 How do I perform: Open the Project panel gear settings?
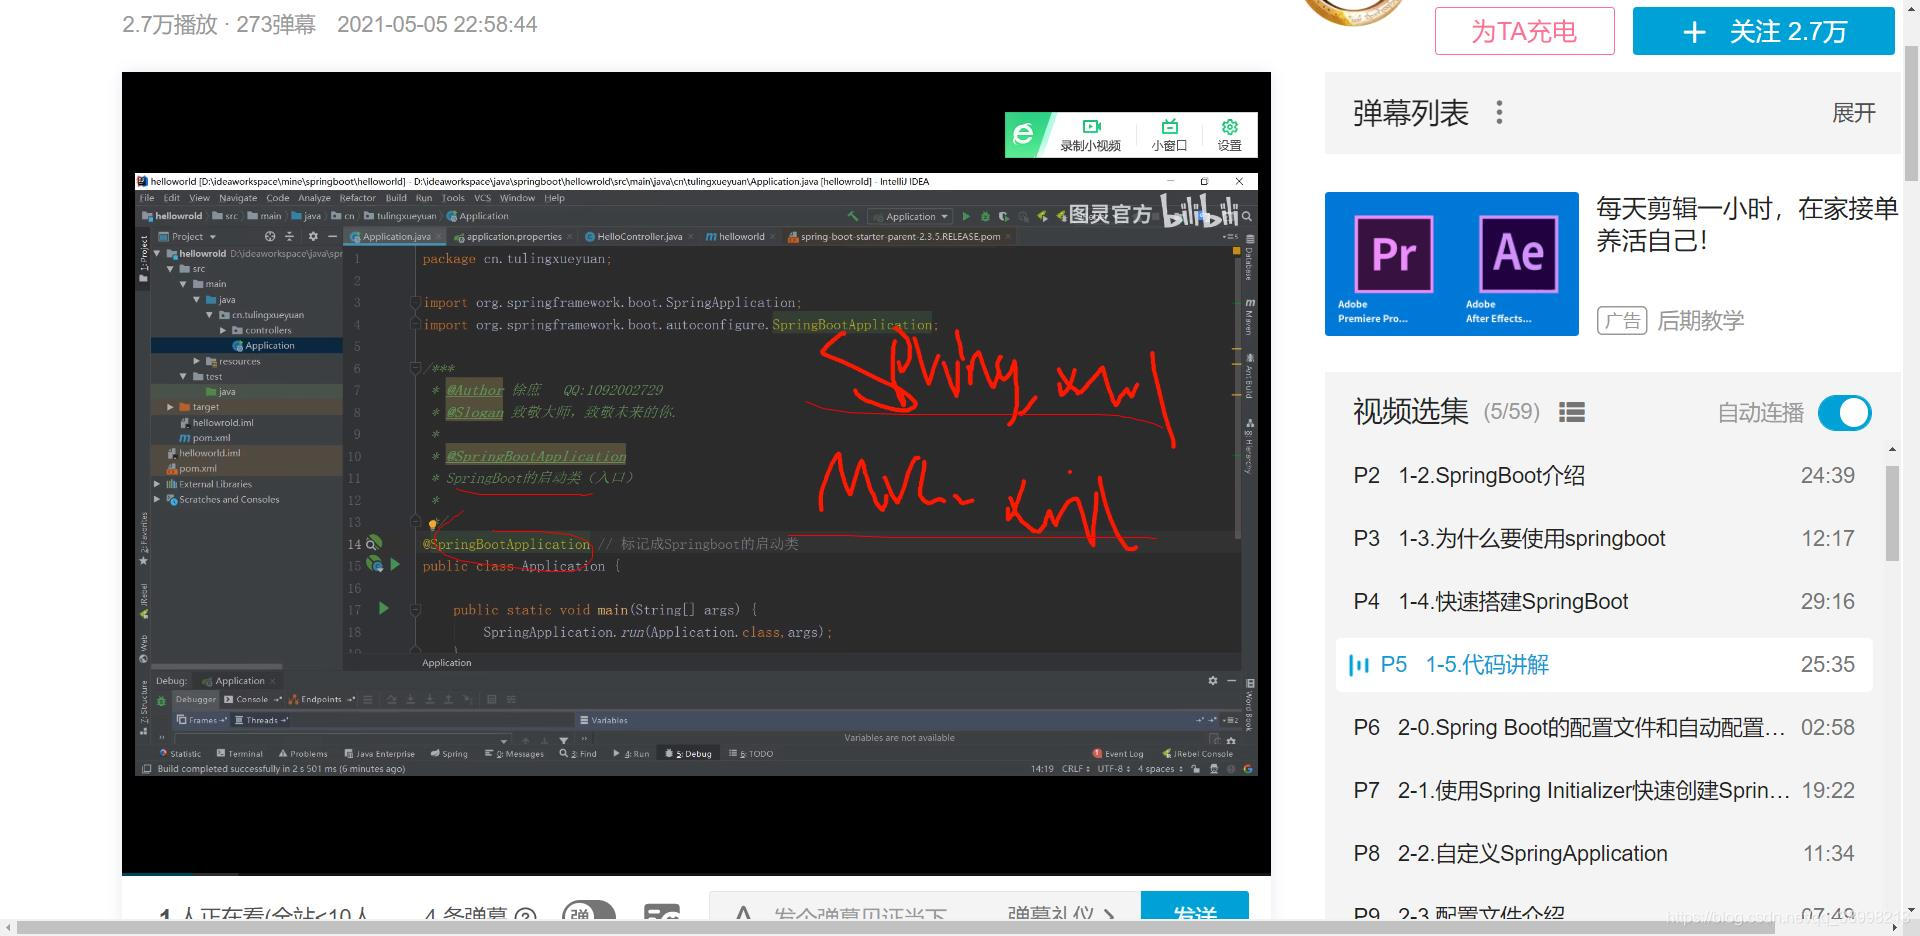coord(313,237)
